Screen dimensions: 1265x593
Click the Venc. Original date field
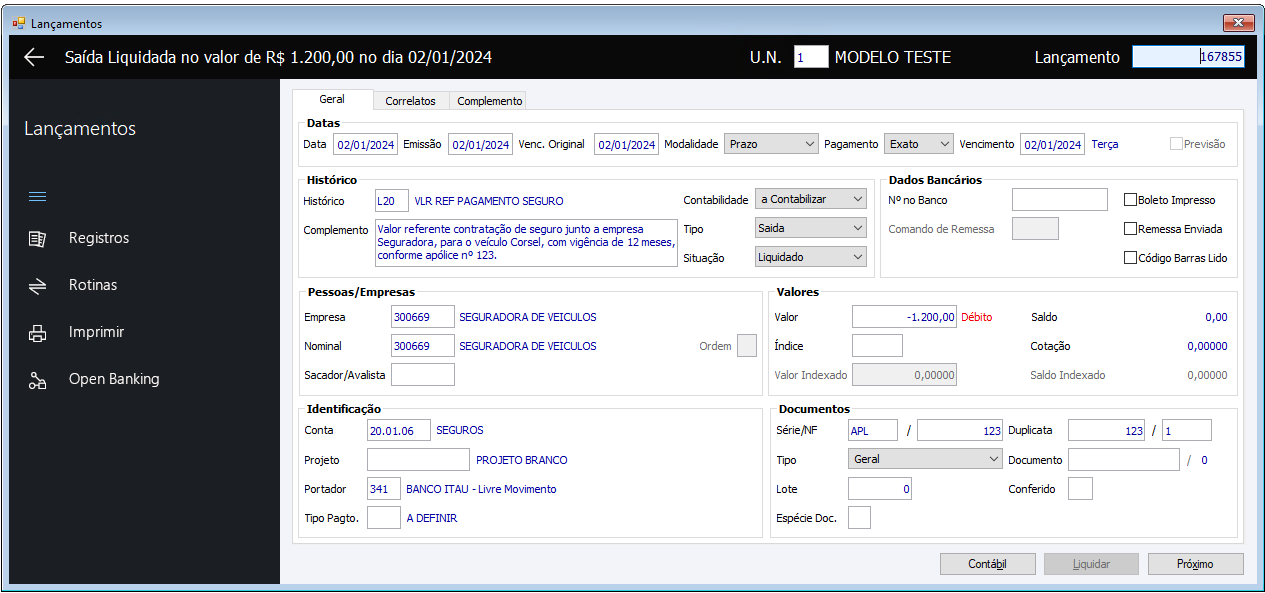pos(626,144)
